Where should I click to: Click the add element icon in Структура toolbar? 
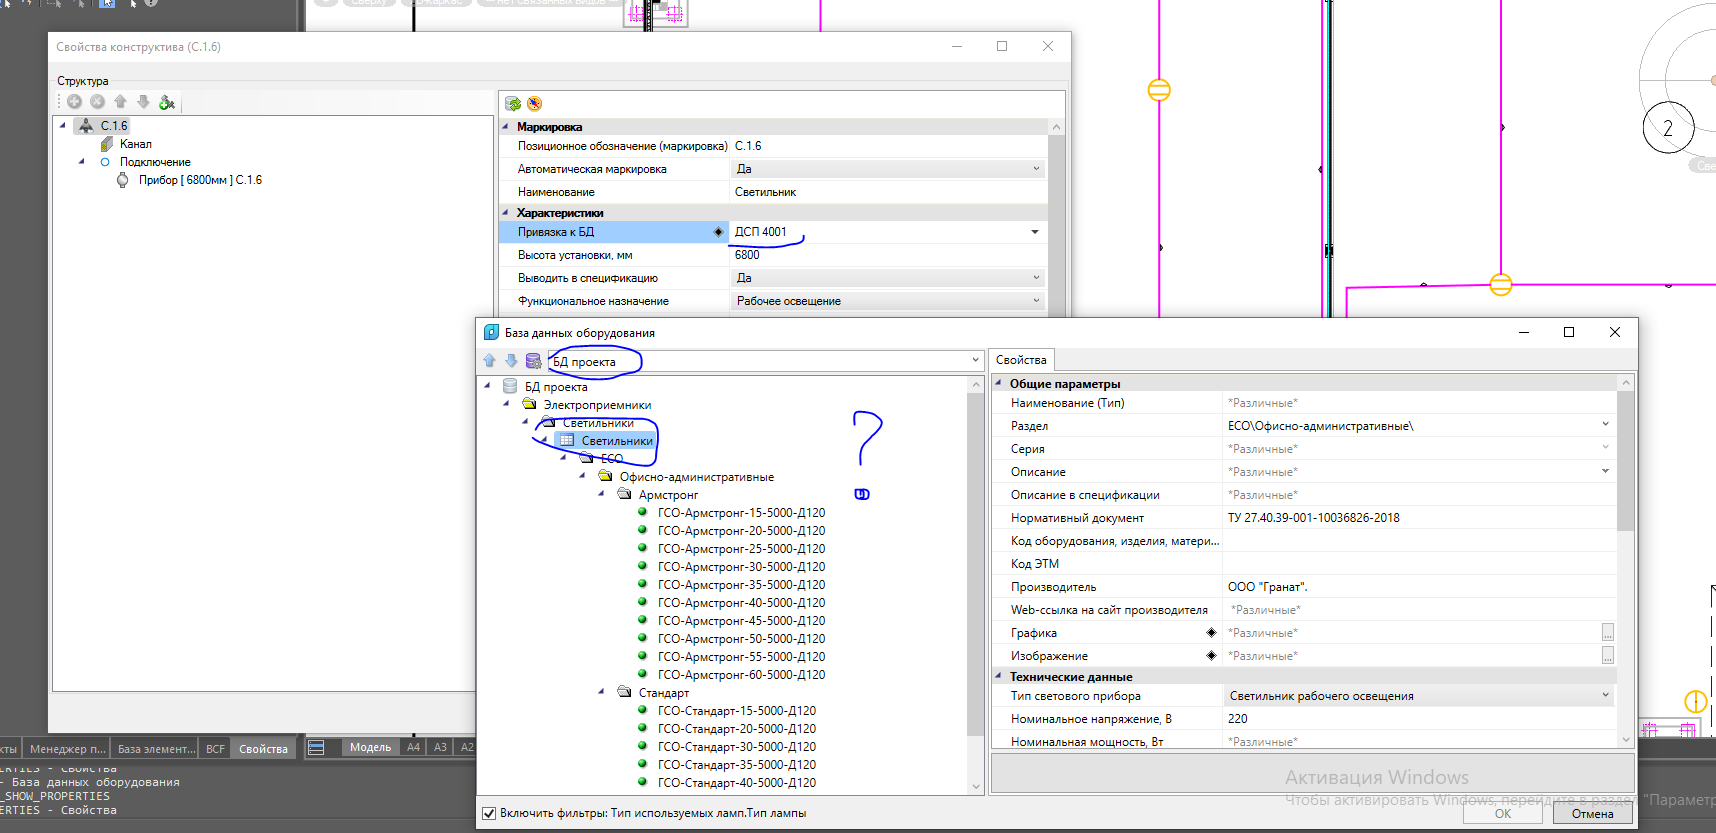[x=74, y=102]
